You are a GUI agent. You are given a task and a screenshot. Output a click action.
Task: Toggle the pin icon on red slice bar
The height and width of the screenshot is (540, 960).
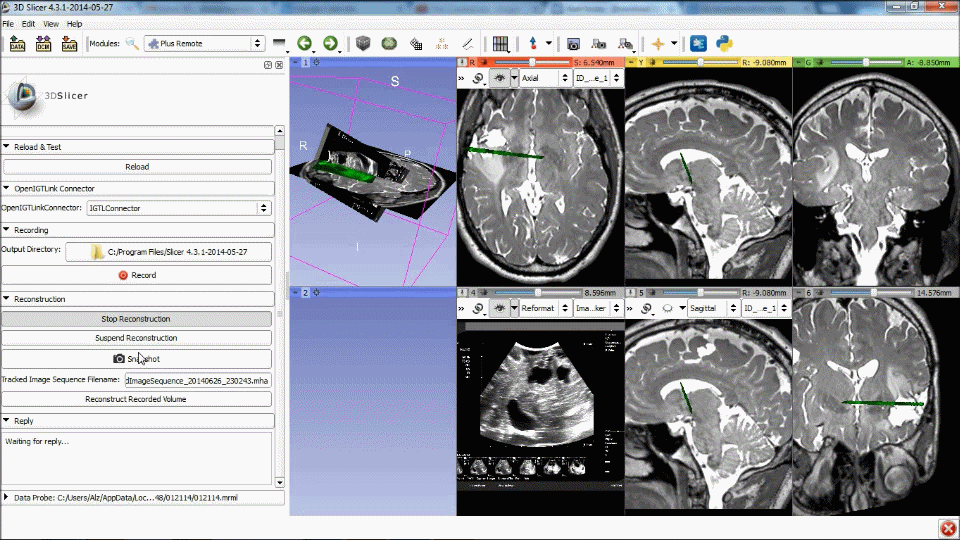(463, 62)
